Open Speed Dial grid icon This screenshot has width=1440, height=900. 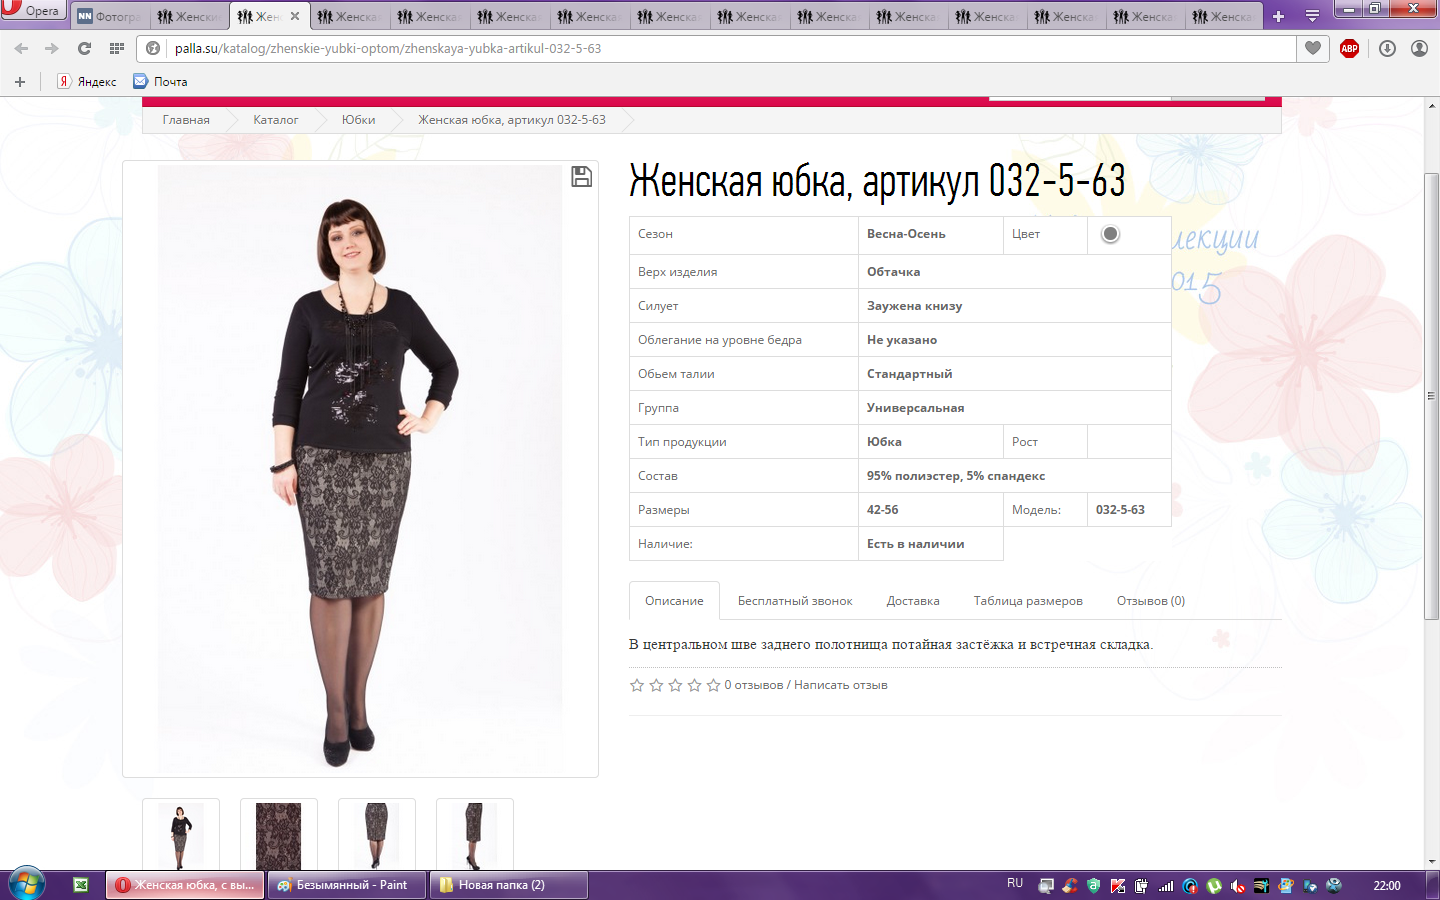coord(117,48)
